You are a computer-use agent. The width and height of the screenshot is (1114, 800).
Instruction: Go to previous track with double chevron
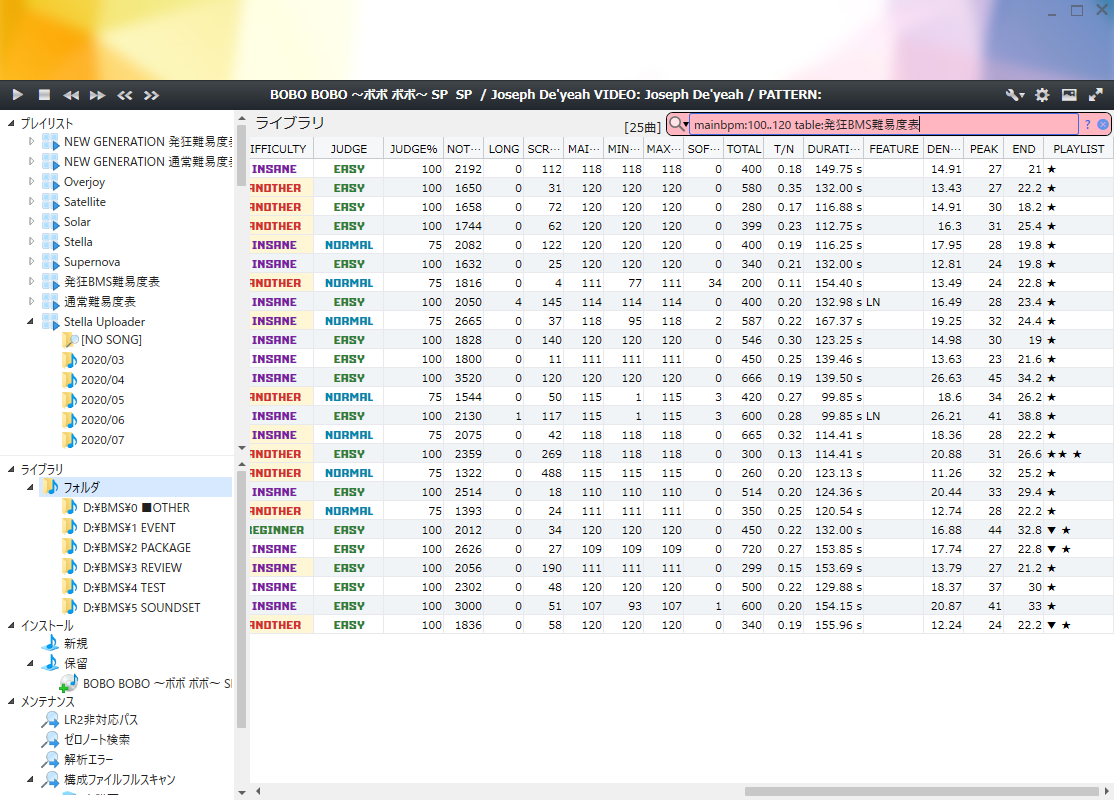pyautogui.click(x=125, y=95)
